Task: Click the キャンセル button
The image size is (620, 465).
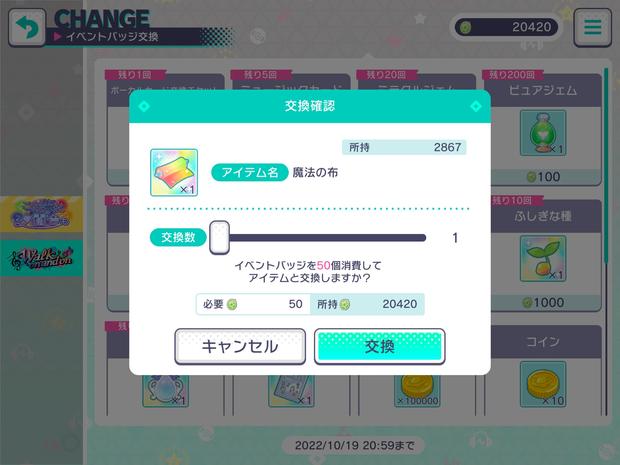Action: pos(240,346)
